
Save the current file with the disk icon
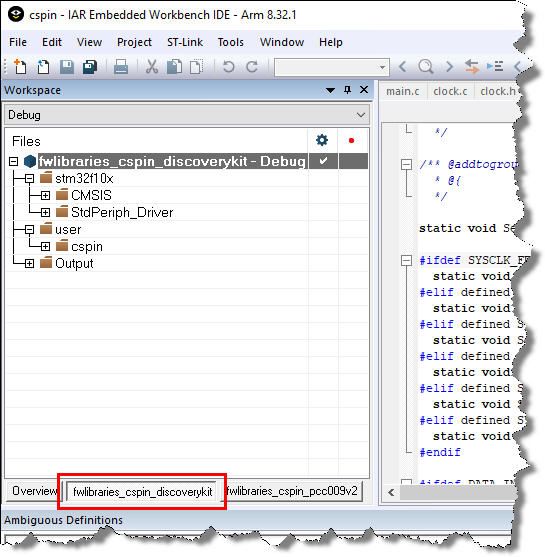[x=66, y=66]
